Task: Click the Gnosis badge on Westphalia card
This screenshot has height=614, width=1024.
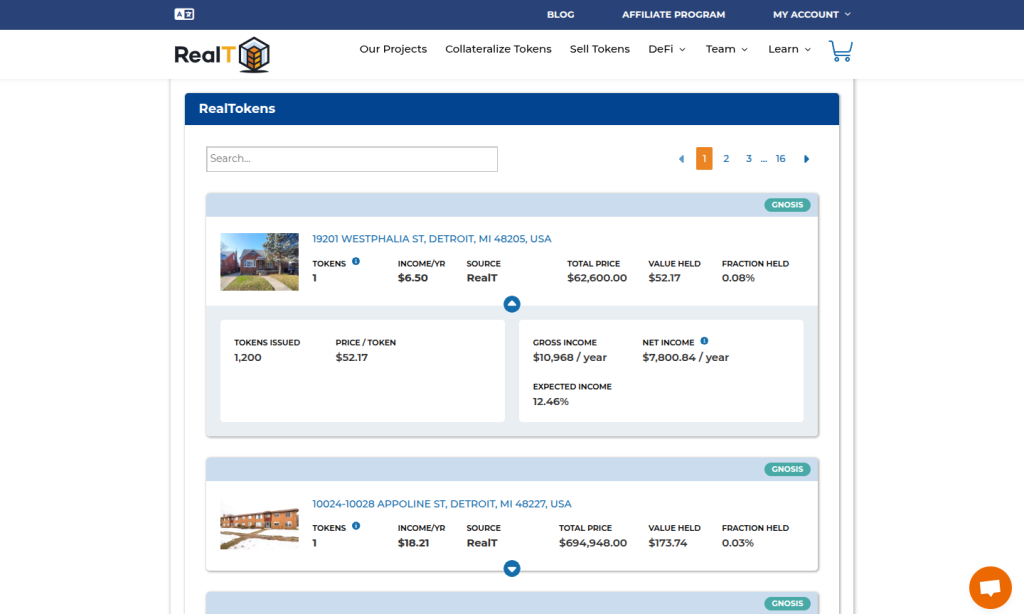Action: tap(788, 204)
